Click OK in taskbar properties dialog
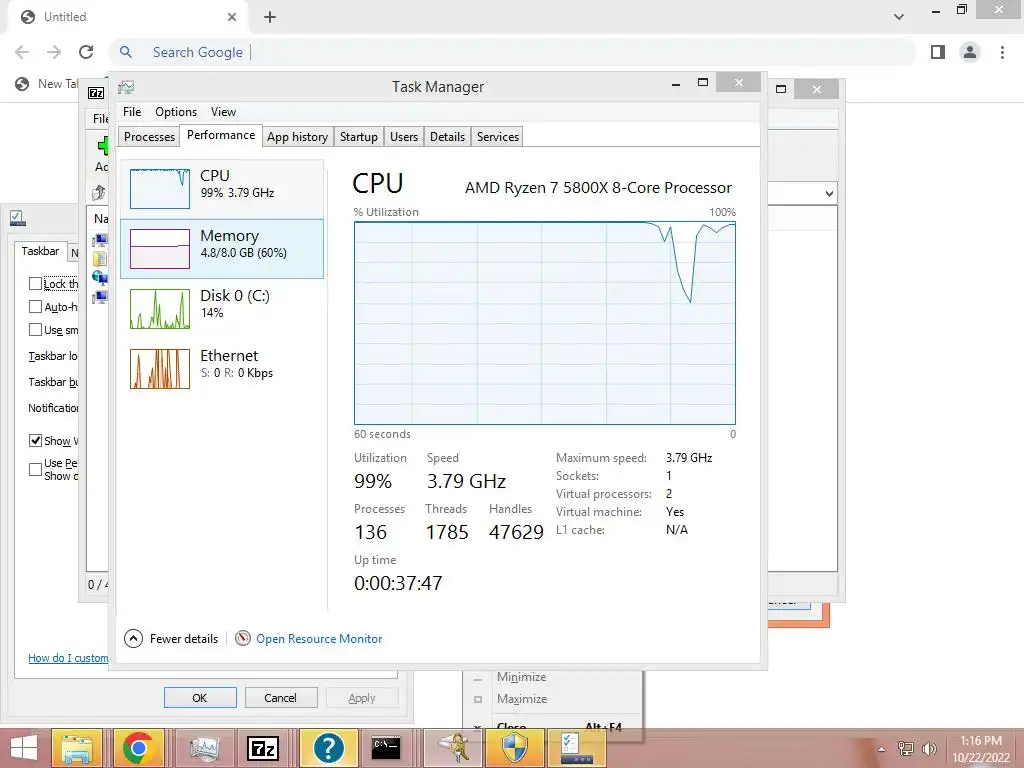The height and width of the screenshot is (768, 1024). click(x=200, y=697)
